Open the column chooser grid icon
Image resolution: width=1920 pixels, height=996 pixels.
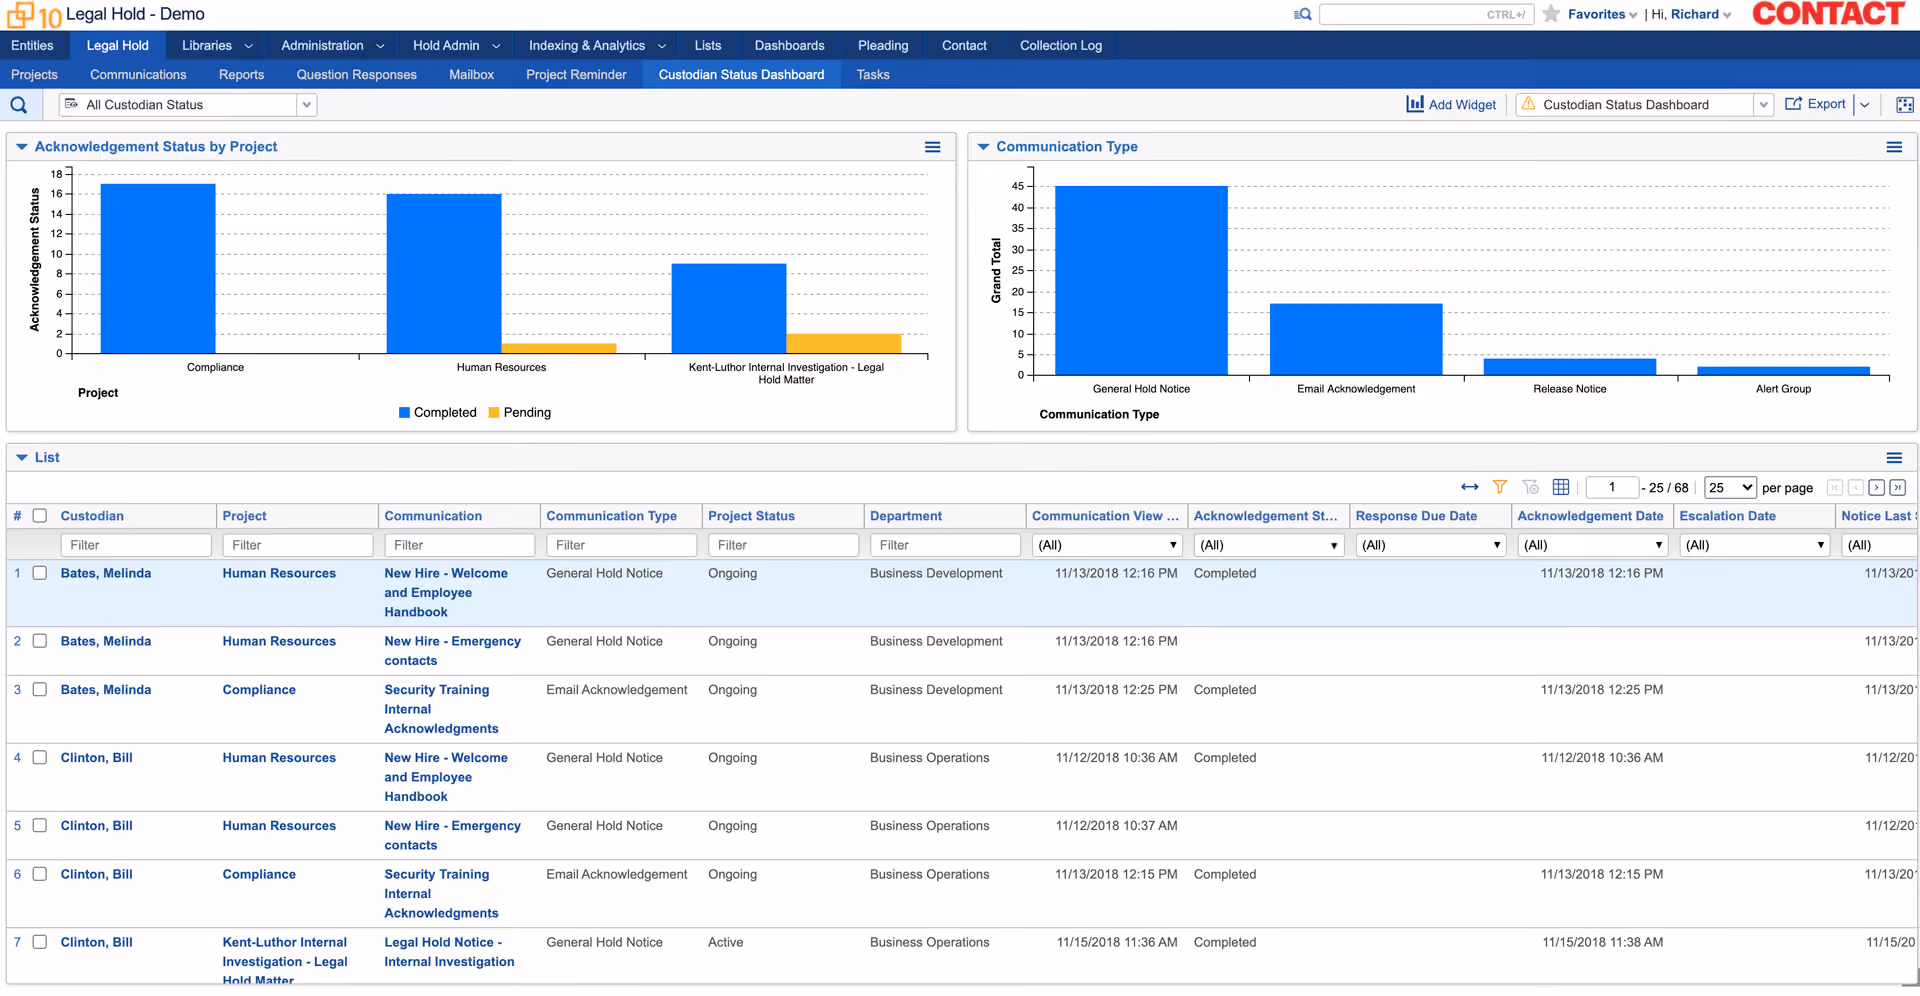pyautogui.click(x=1561, y=487)
